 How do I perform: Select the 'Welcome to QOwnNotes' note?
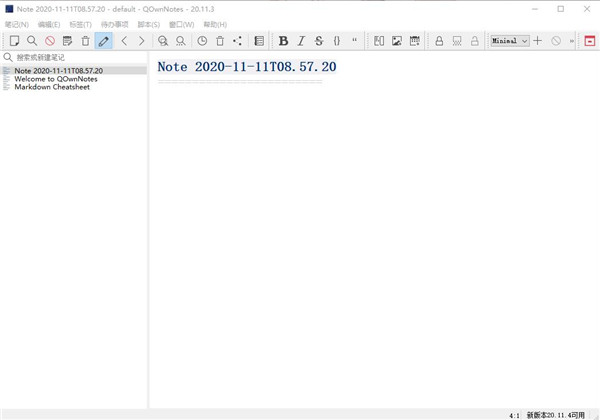point(56,79)
